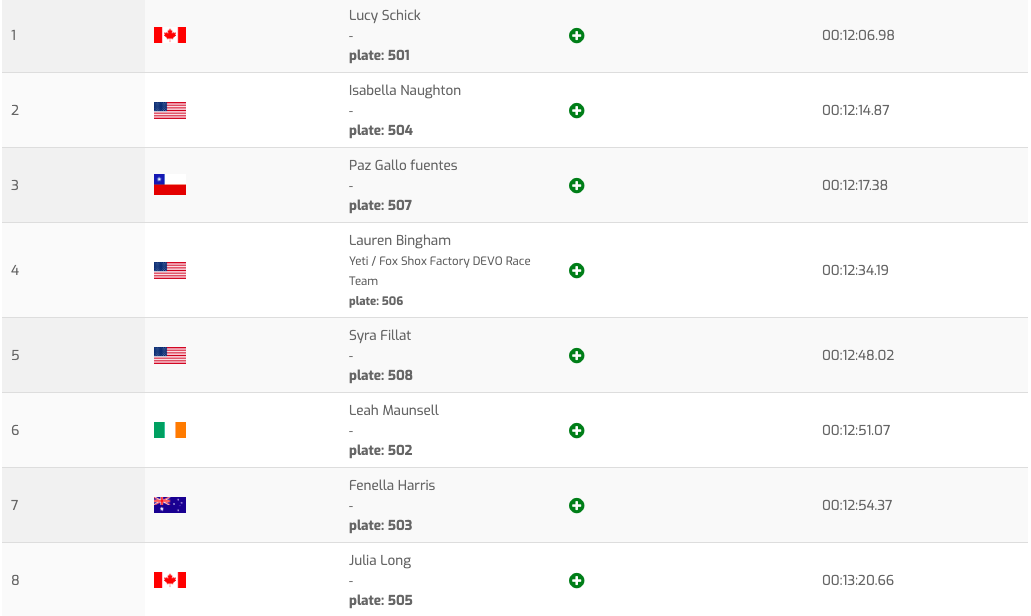This screenshot has width=1031, height=616.
Task: Select Fenella Harris rider name
Action: tap(392, 485)
